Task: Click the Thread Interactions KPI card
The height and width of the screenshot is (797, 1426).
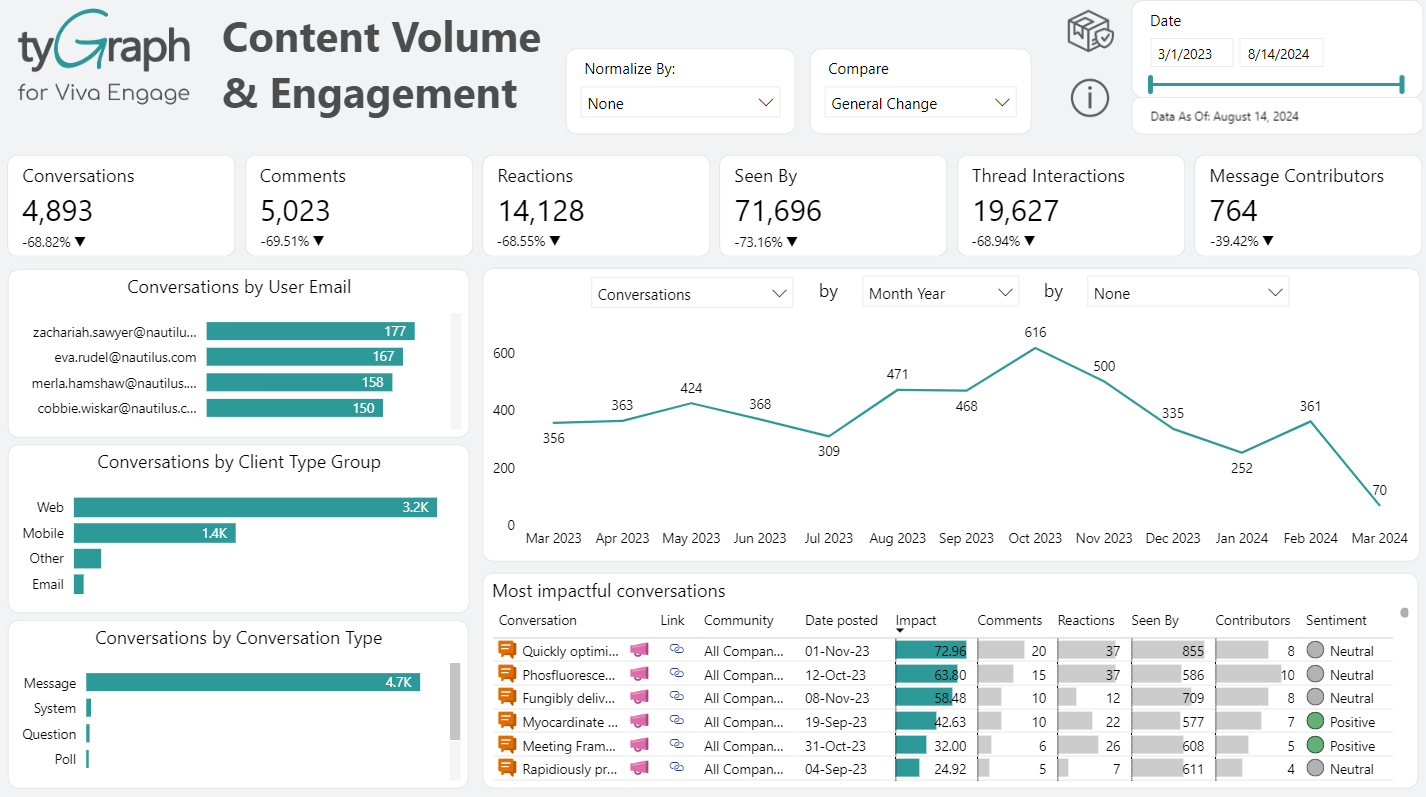Action: pos(1070,205)
